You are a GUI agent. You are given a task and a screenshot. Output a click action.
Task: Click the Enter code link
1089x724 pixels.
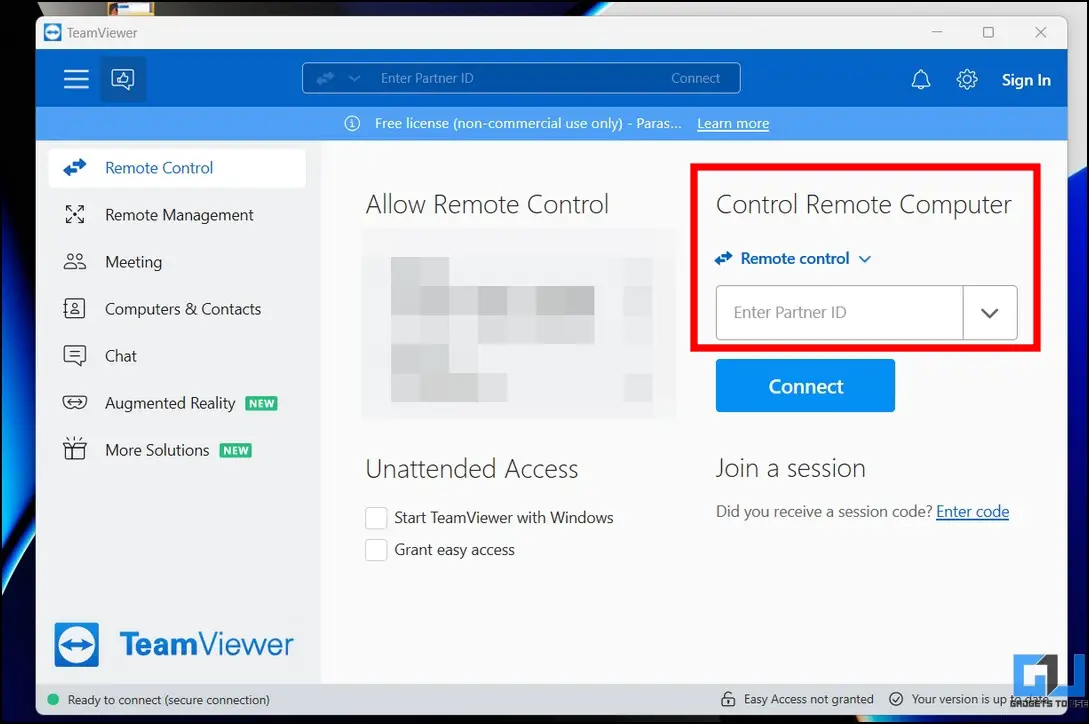pyautogui.click(x=972, y=511)
